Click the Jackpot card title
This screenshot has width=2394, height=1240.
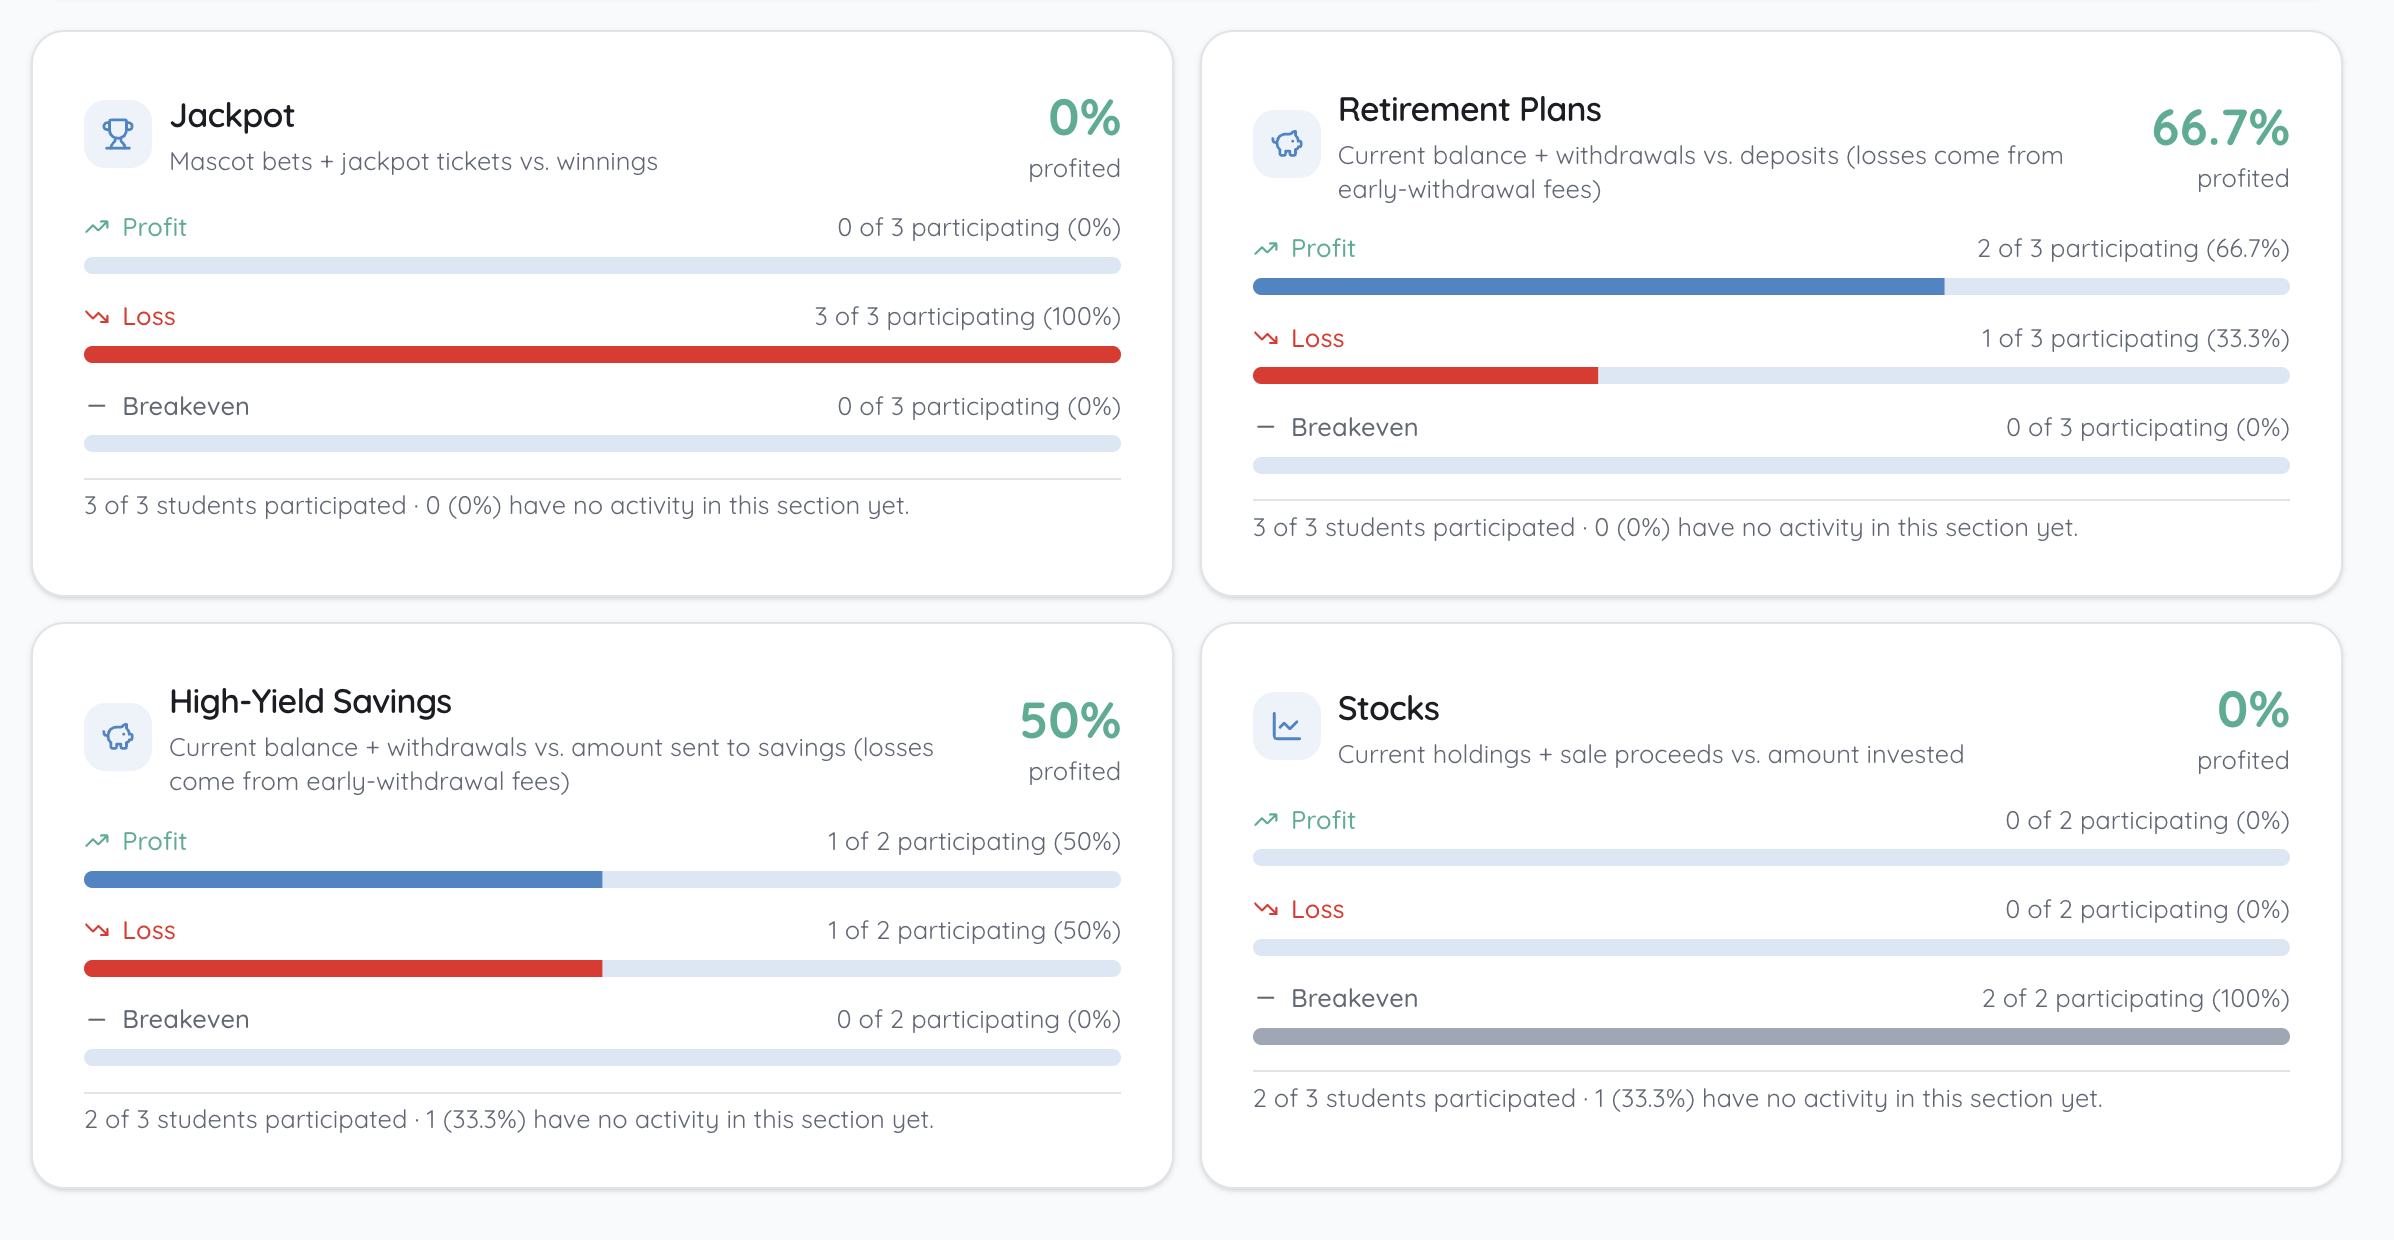pos(232,116)
